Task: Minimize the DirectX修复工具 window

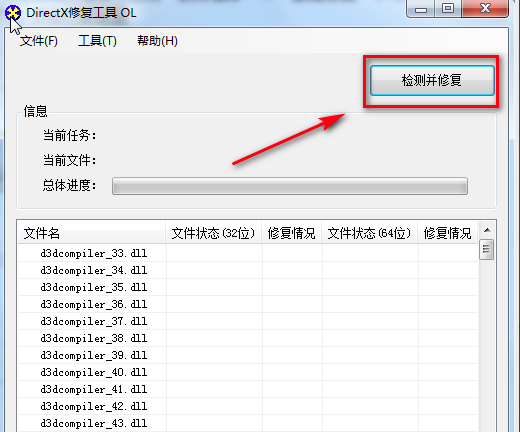Action: click(x=421, y=9)
